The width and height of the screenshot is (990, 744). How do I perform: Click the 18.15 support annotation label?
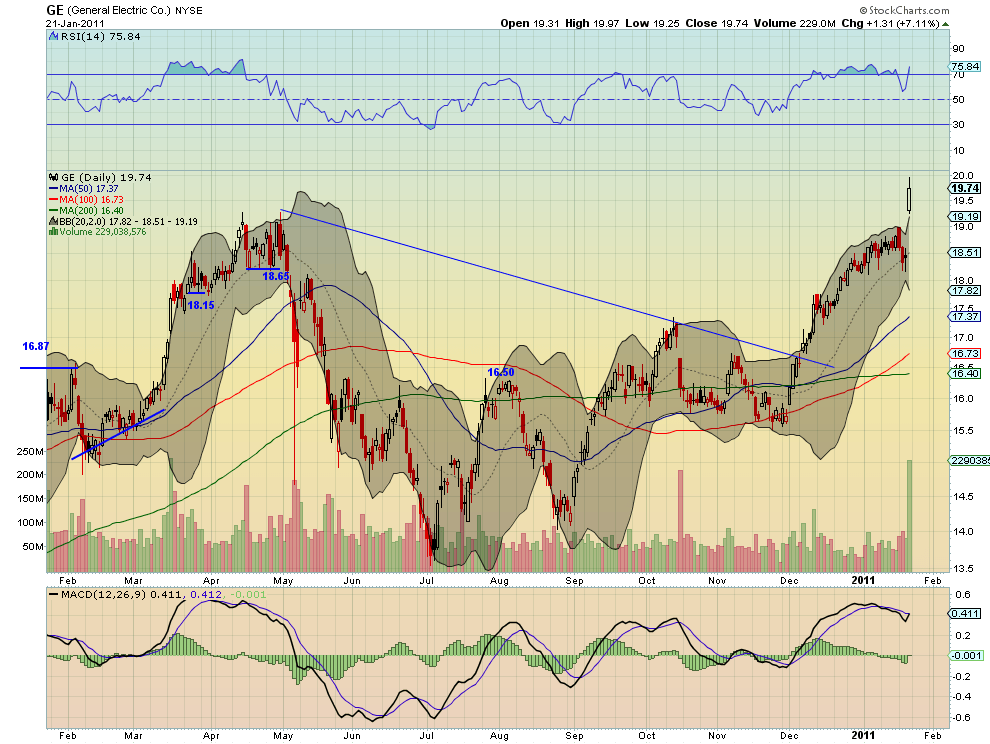(201, 305)
